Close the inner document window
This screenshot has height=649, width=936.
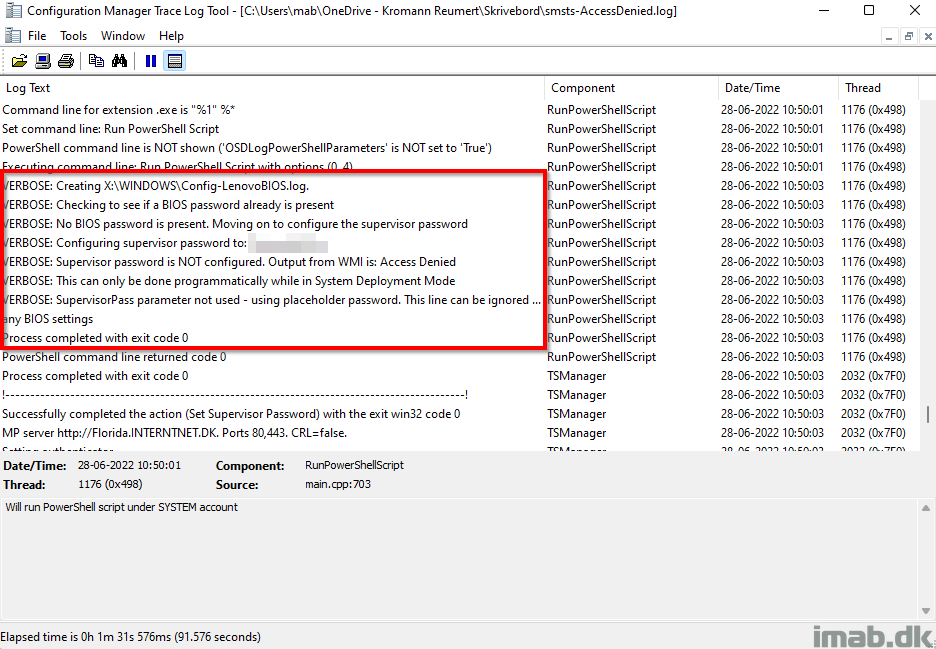pos(928,36)
